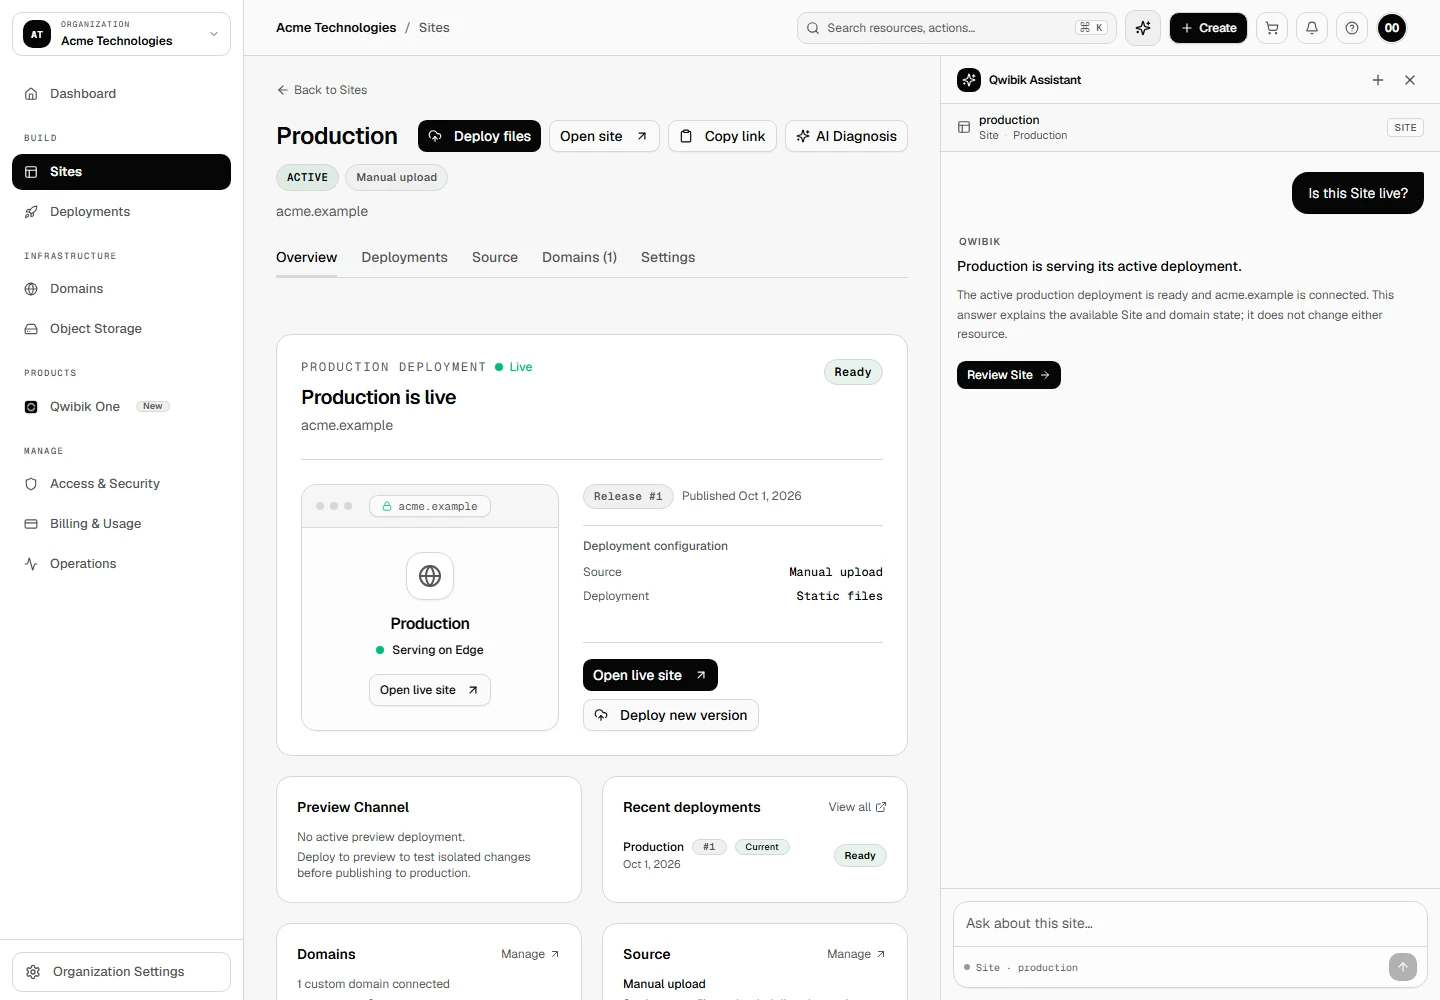Expand the Acme Technologies organization switcher

[121, 34]
